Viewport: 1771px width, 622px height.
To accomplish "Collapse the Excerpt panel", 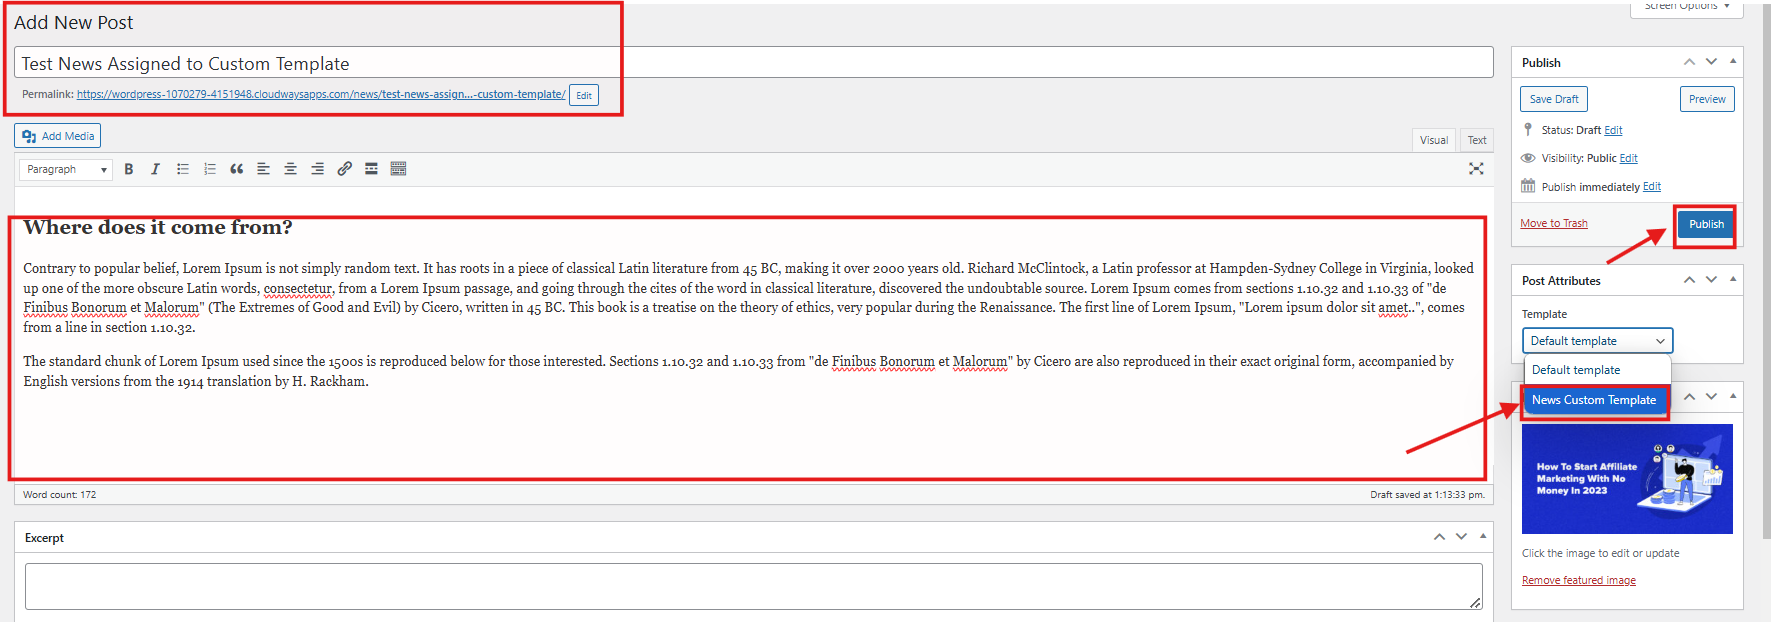I will (1483, 537).
